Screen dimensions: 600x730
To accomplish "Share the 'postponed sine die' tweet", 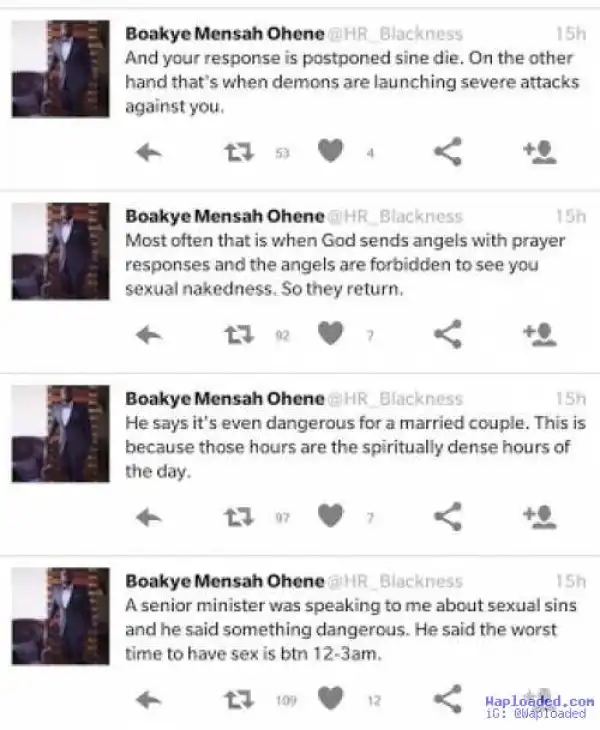I will pyautogui.click(x=447, y=151).
